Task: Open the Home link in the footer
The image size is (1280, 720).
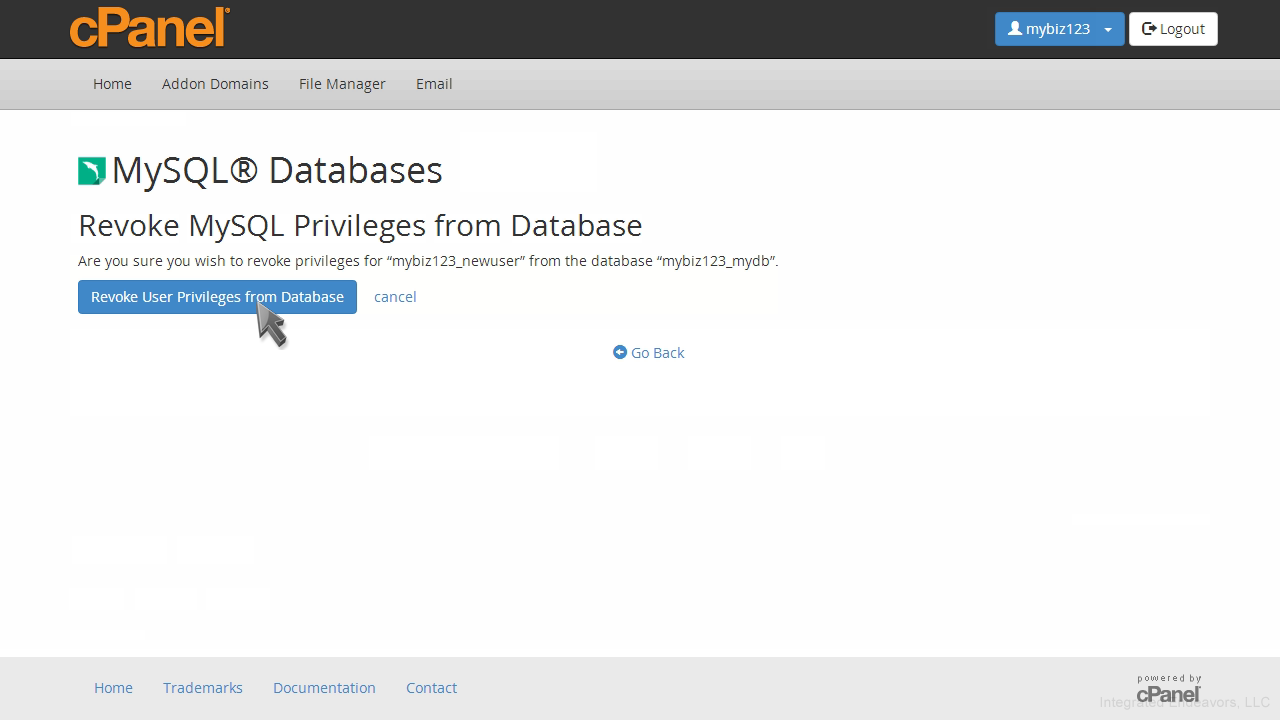Action: [113, 688]
